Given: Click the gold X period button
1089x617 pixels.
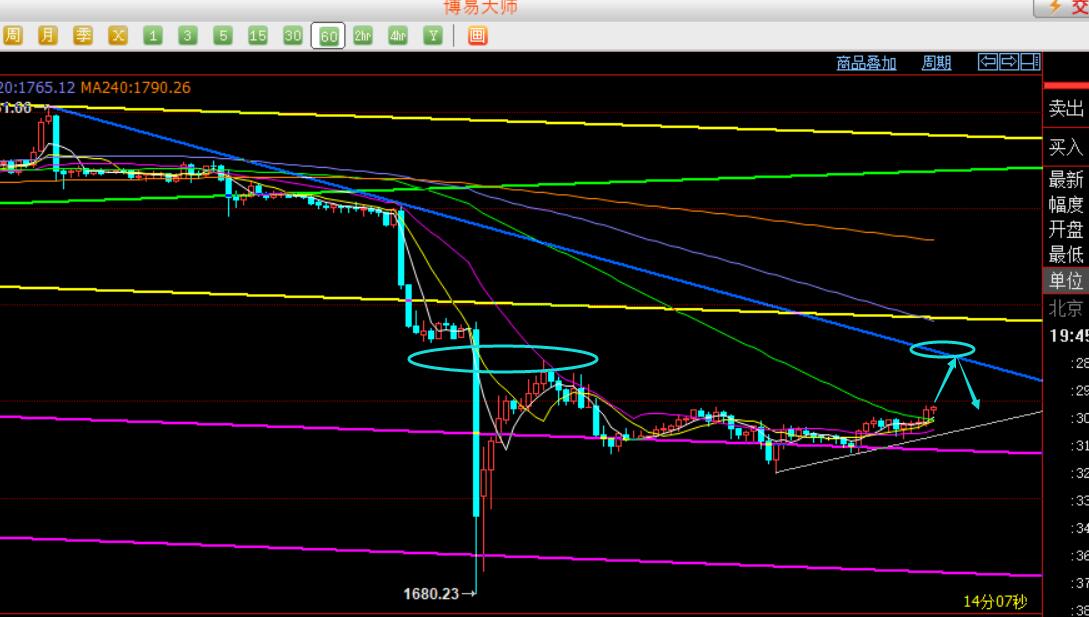Looking at the screenshot, I should (117, 35).
